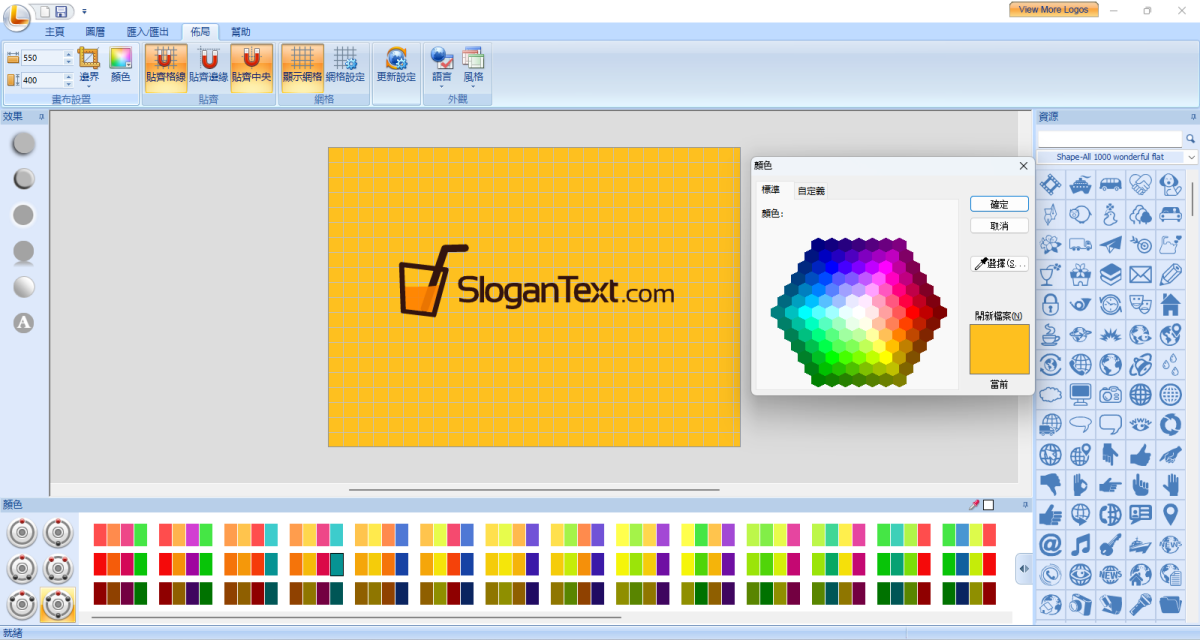Click the 更新設定 update settings icon
The height and width of the screenshot is (640, 1200).
click(396, 67)
